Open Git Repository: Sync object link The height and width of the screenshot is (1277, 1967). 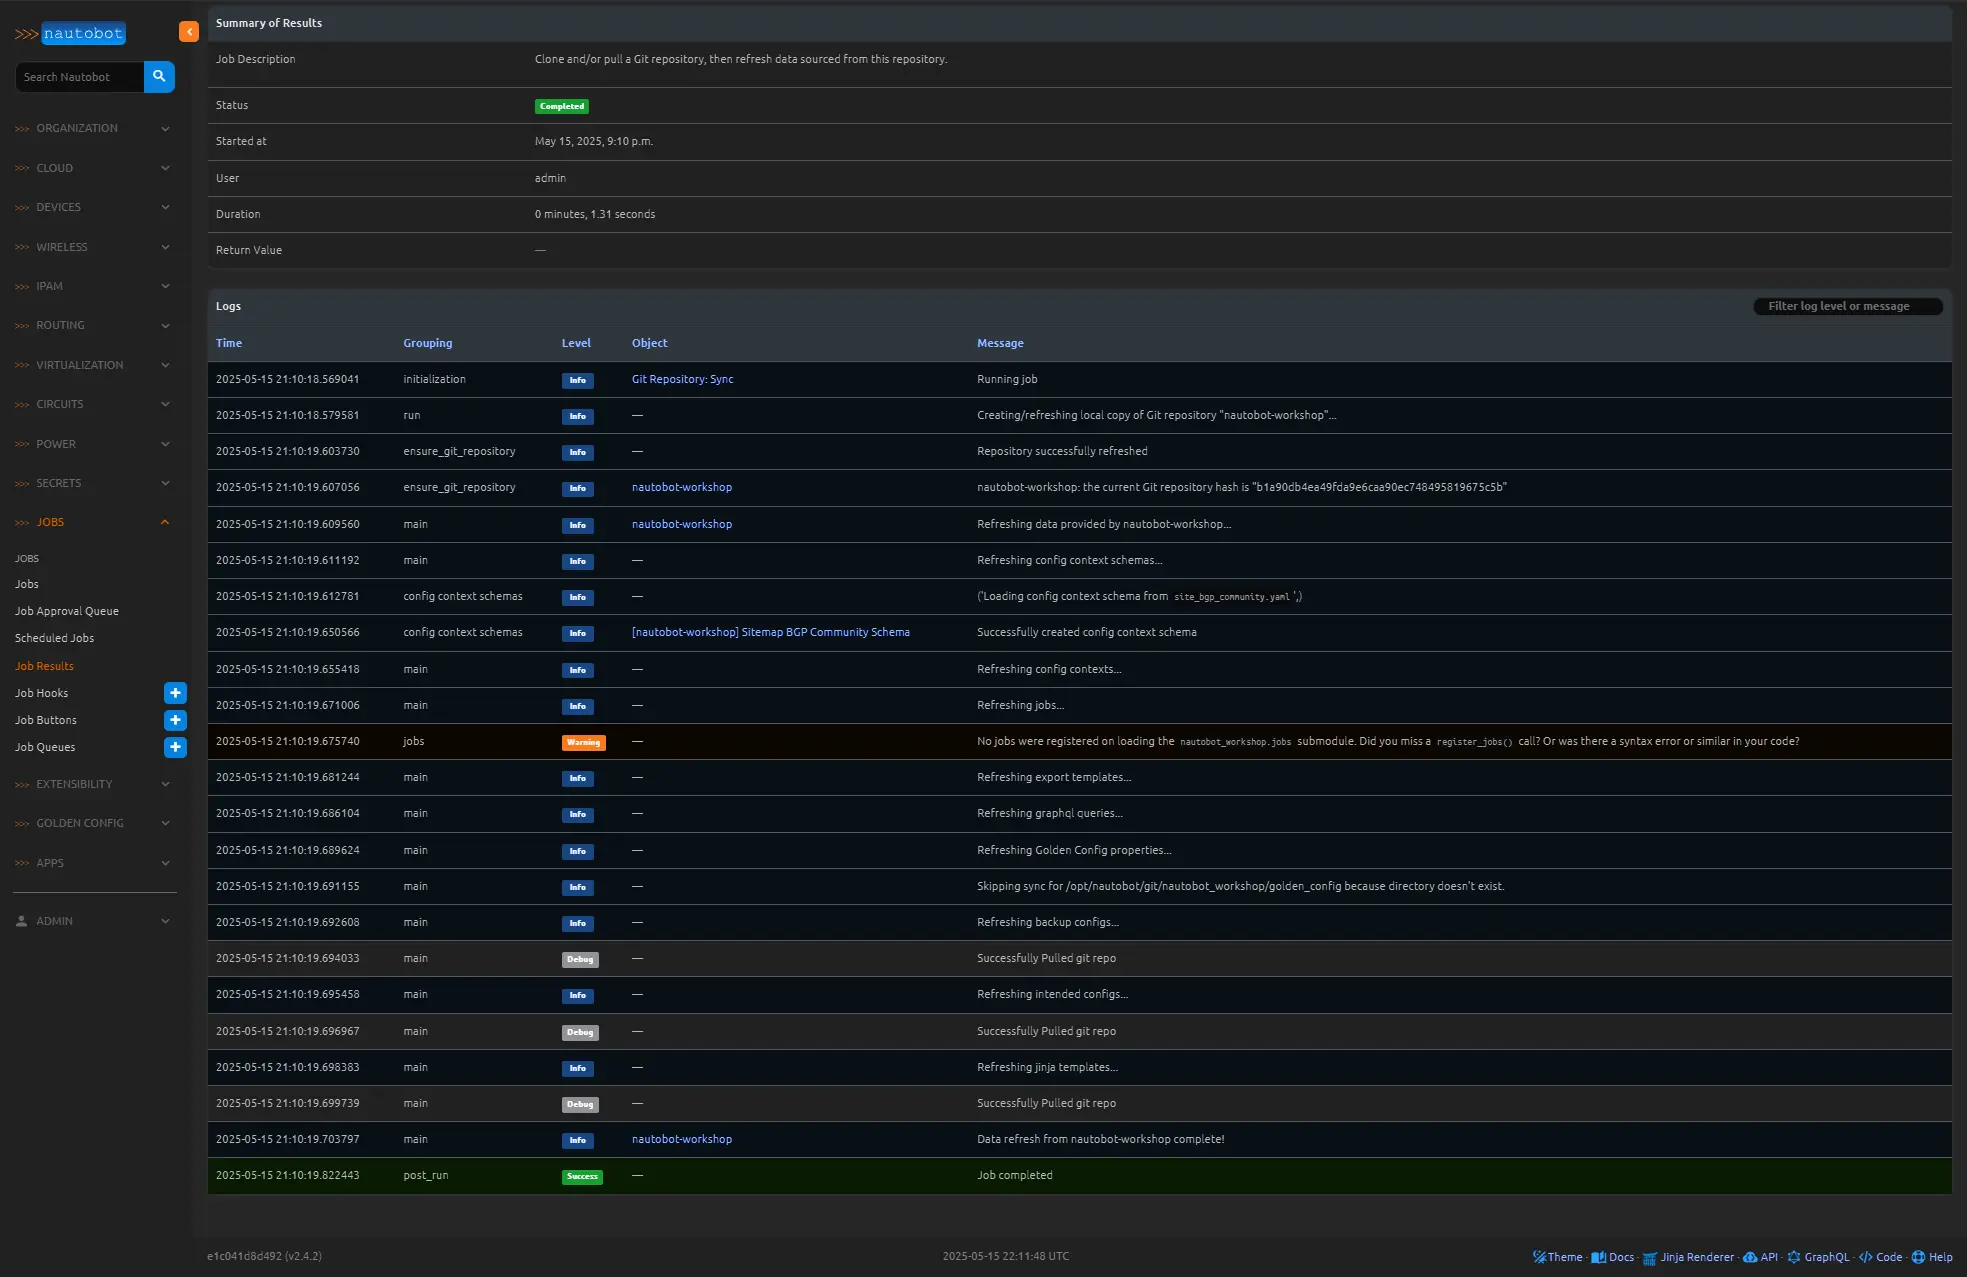coord(682,379)
